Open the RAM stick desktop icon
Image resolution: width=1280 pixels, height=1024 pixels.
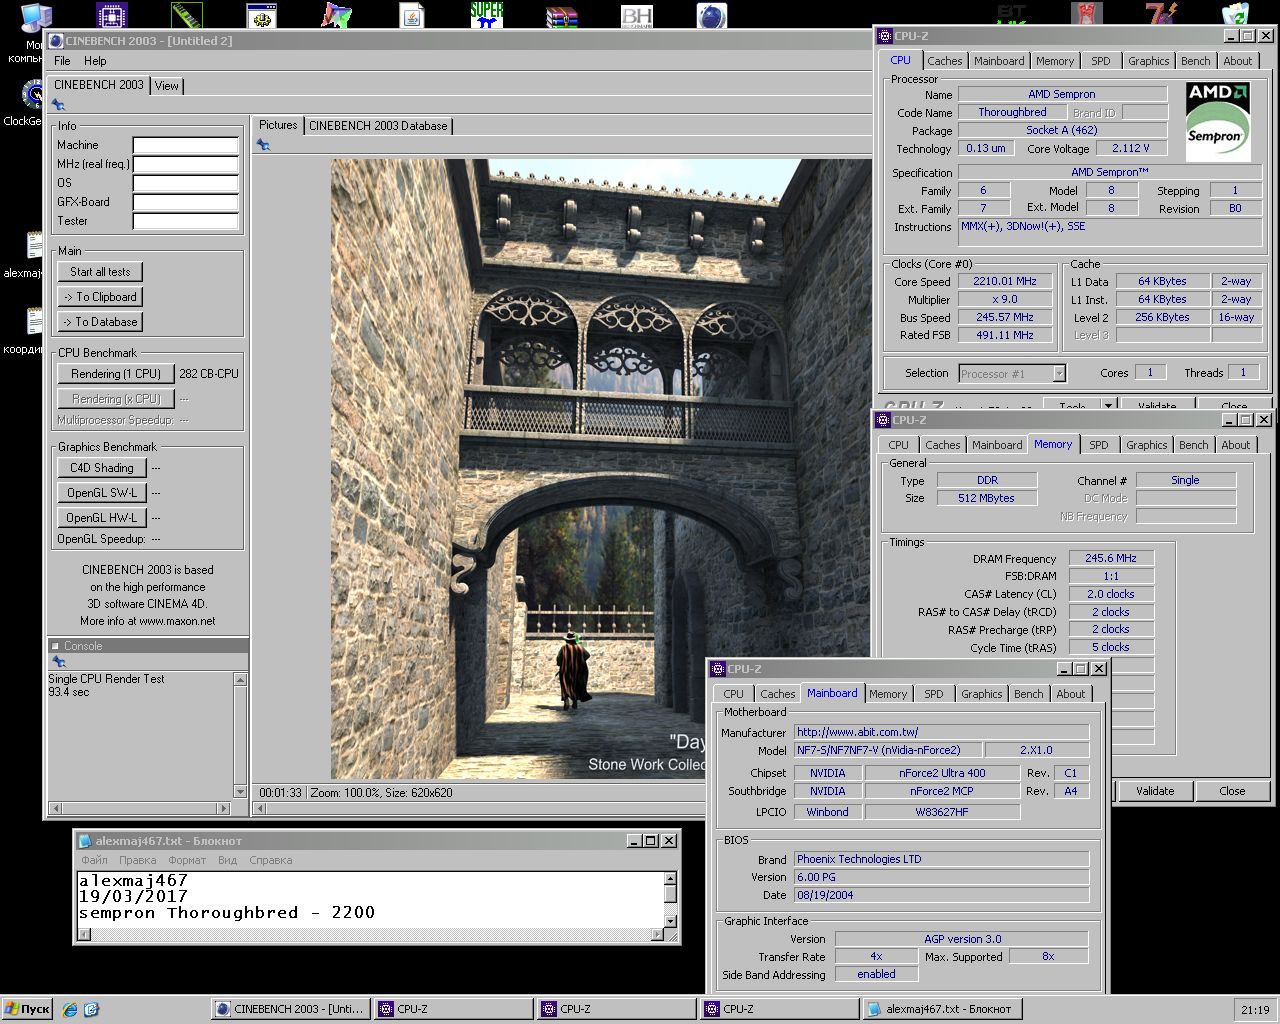187,15
